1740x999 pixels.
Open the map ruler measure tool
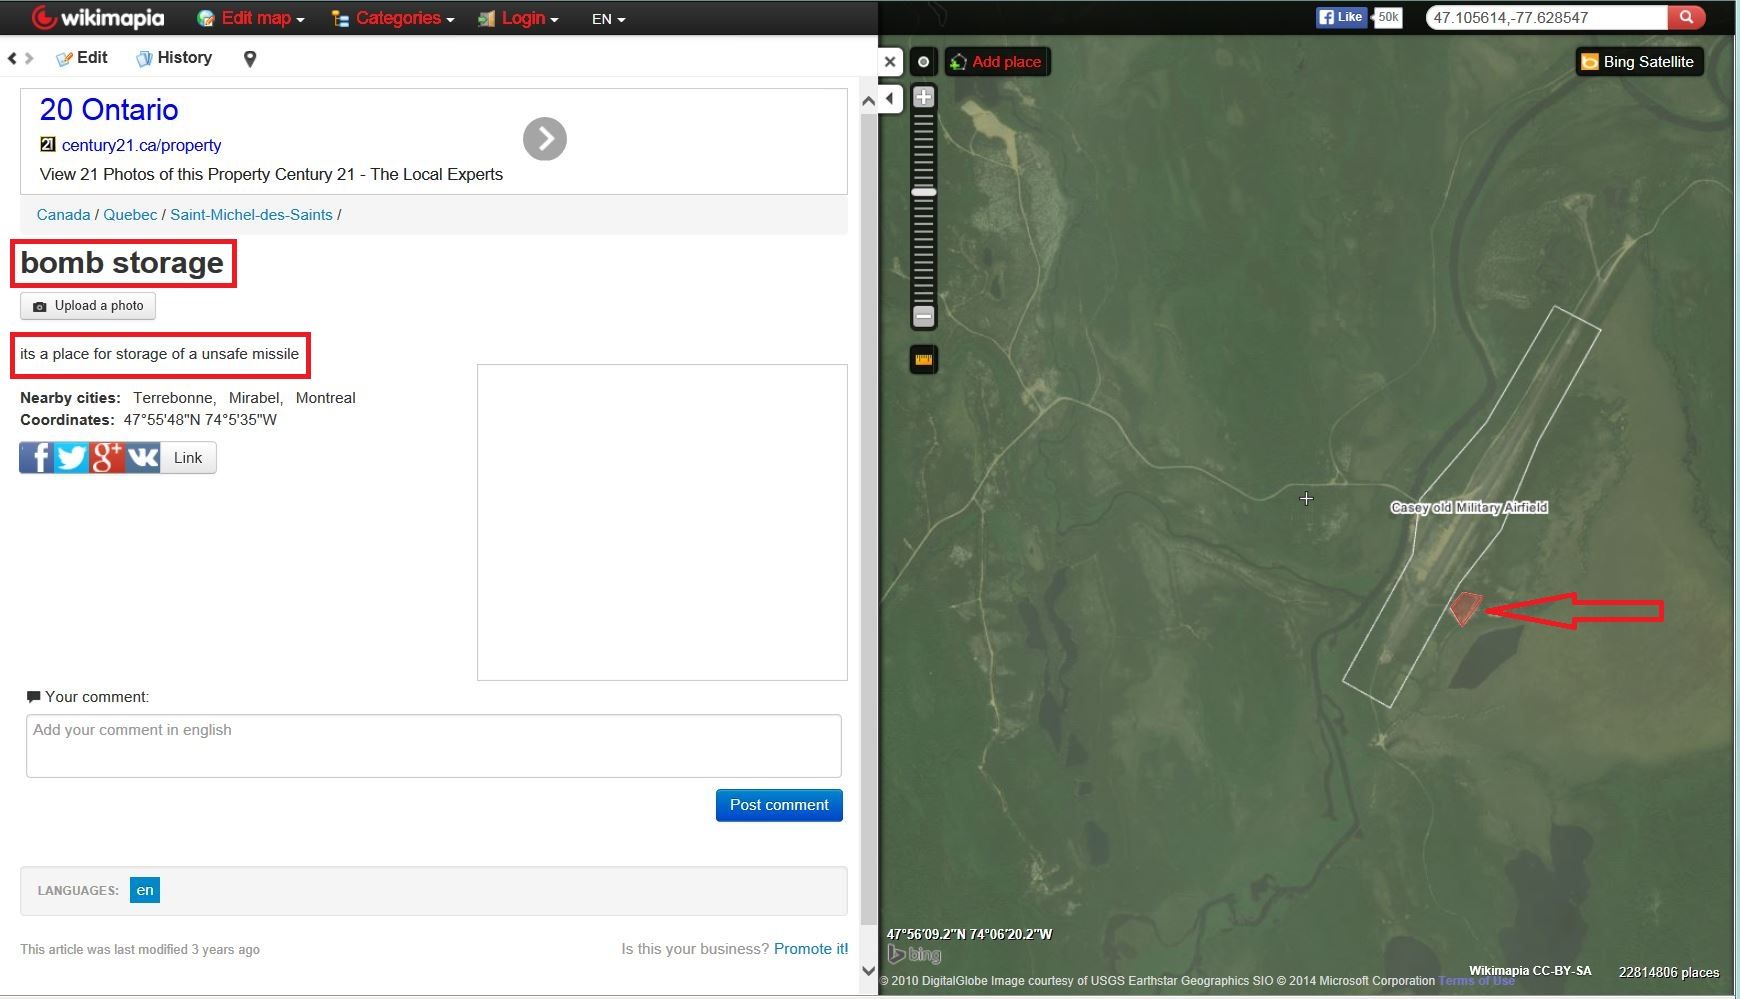pos(924,360)
